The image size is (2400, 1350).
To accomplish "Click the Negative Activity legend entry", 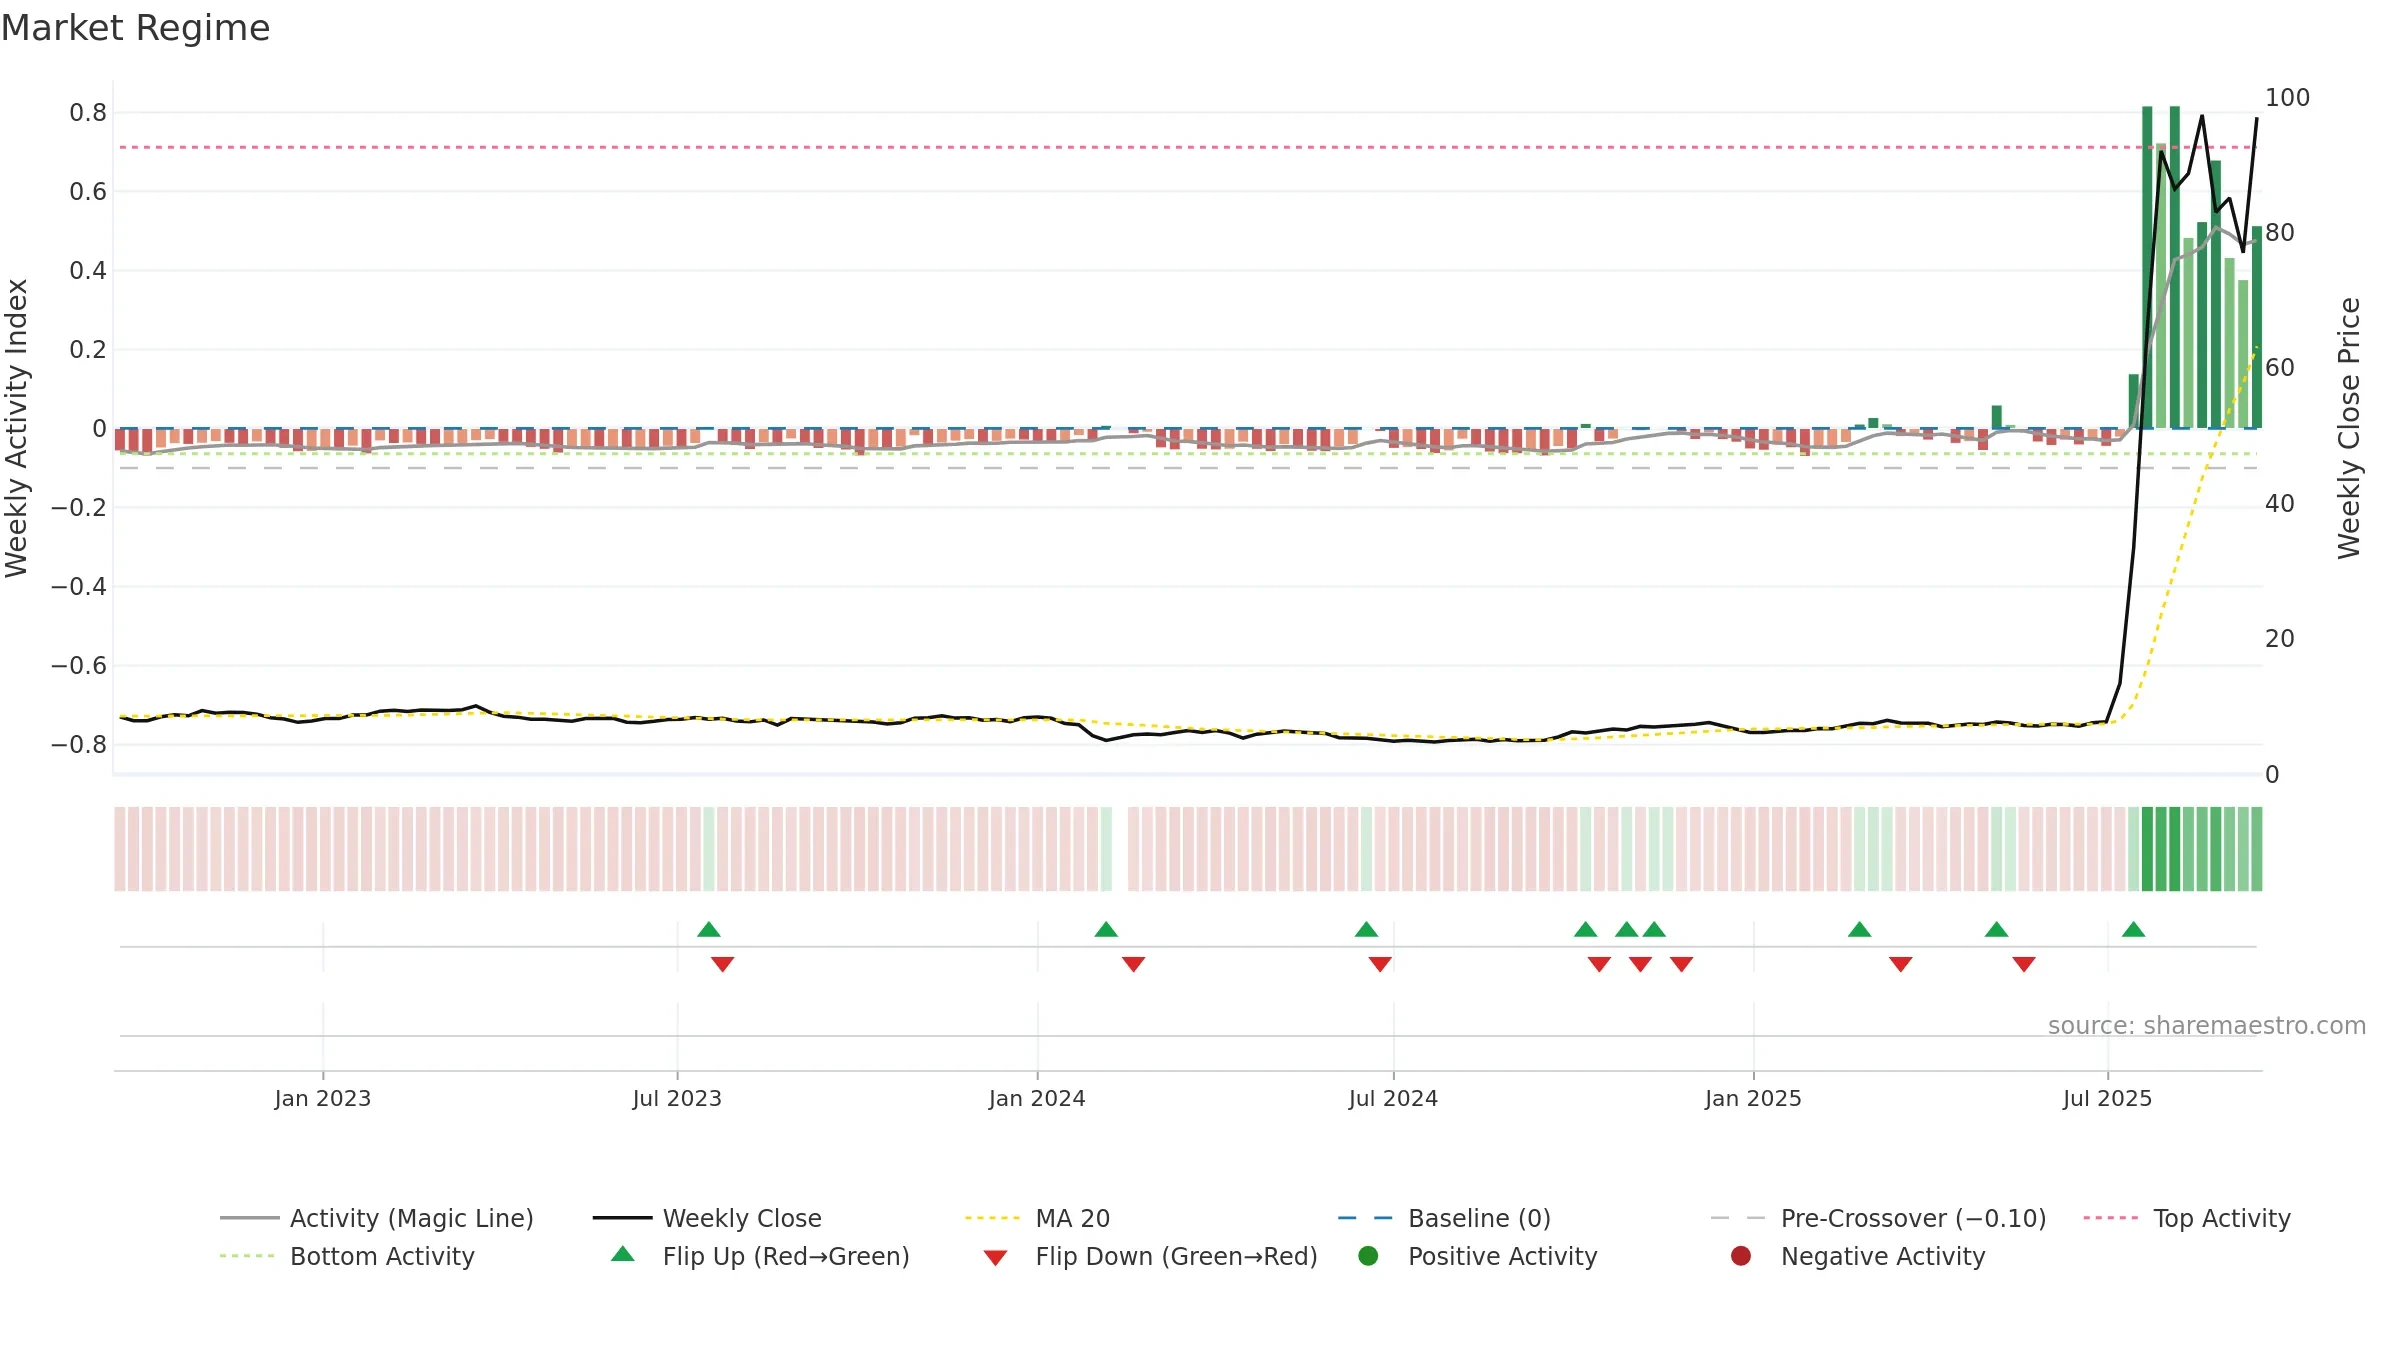I will [1858, 1256].
